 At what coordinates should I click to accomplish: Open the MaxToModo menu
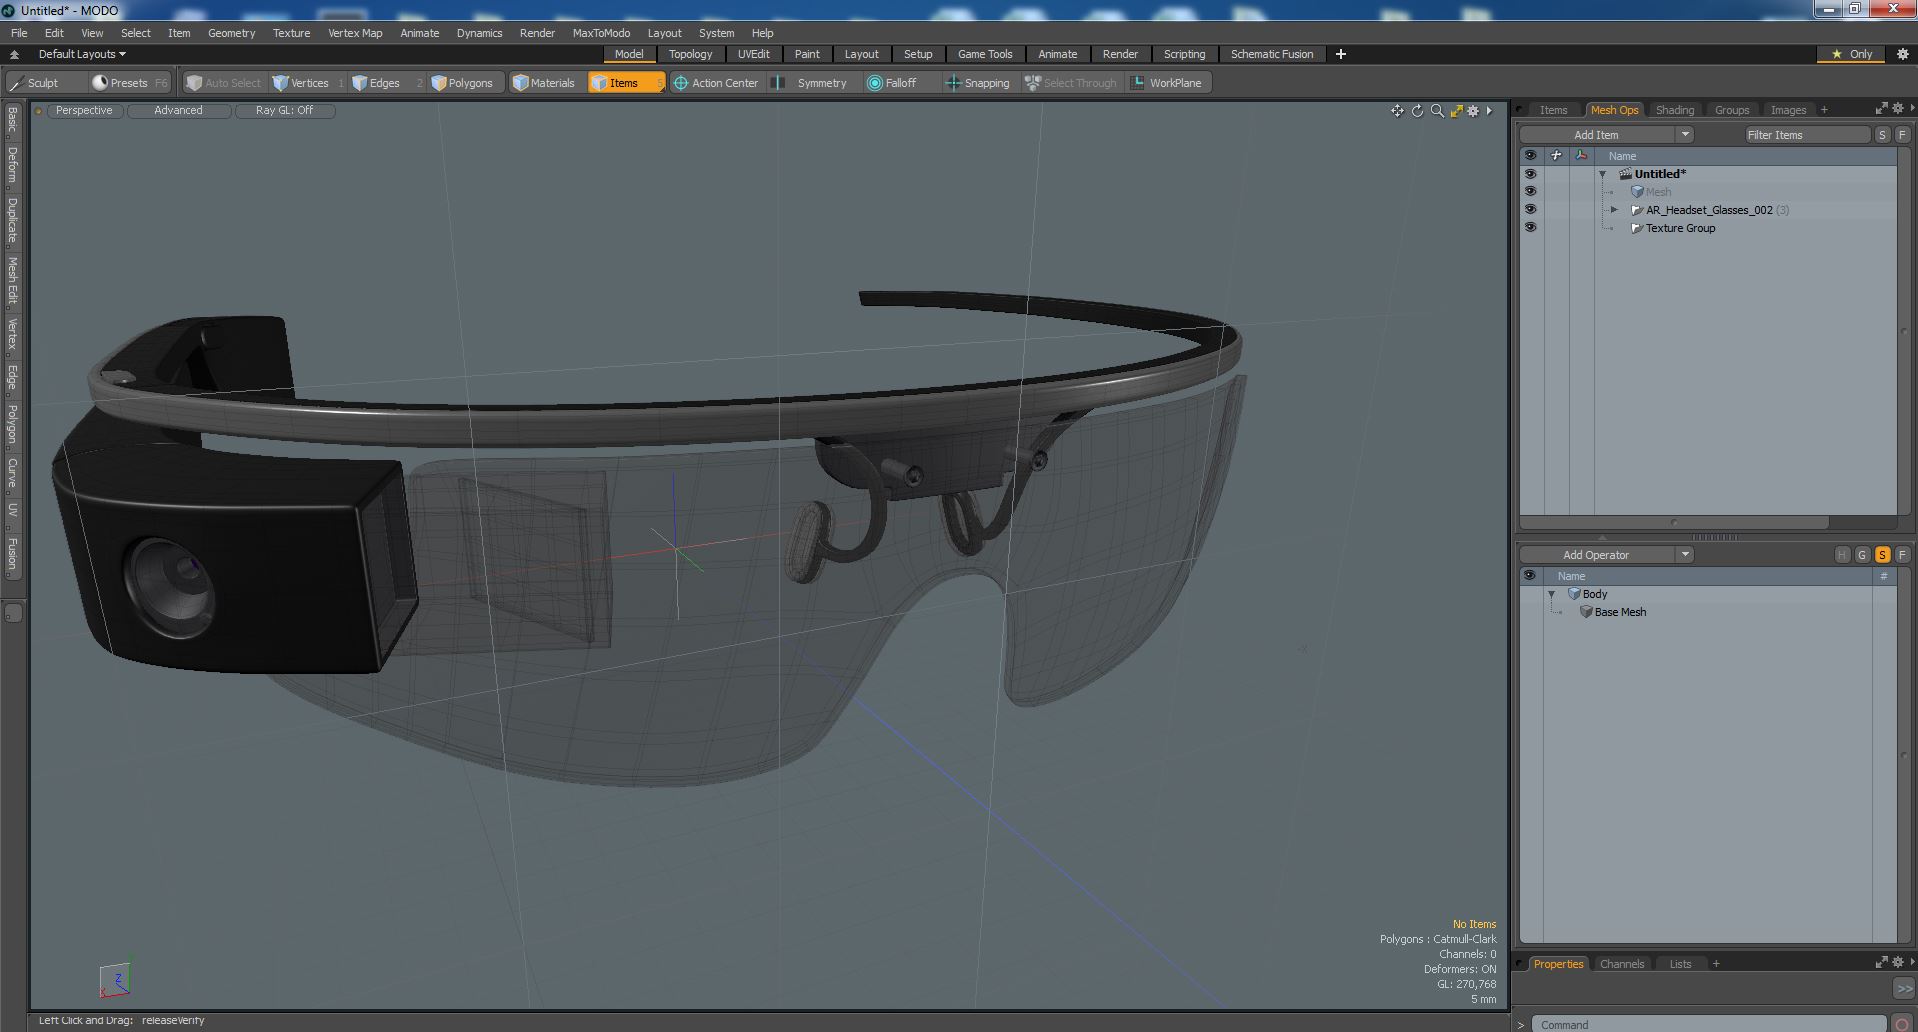tap(601, 33)
